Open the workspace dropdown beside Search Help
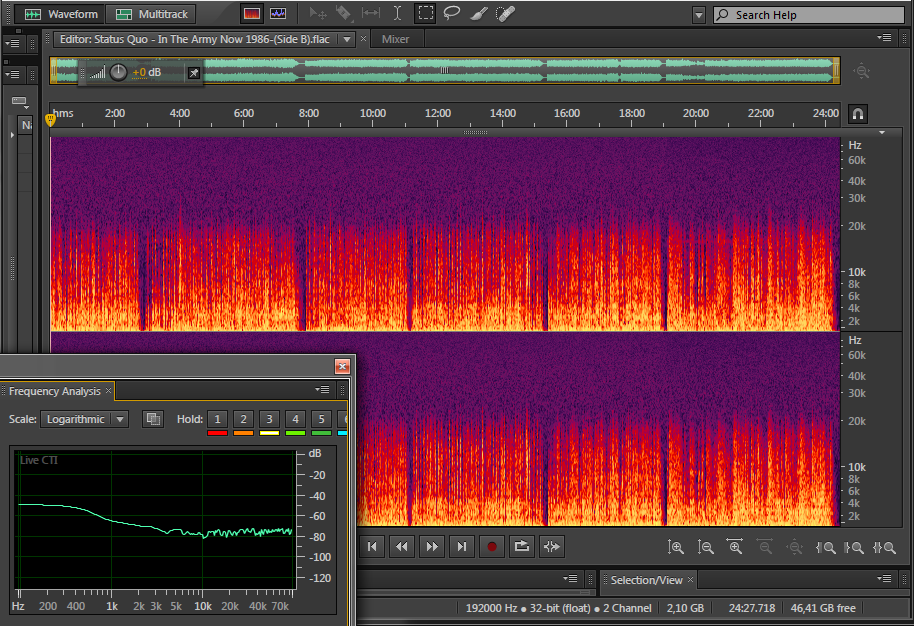 pyautogui.click(x=699, y=15)
